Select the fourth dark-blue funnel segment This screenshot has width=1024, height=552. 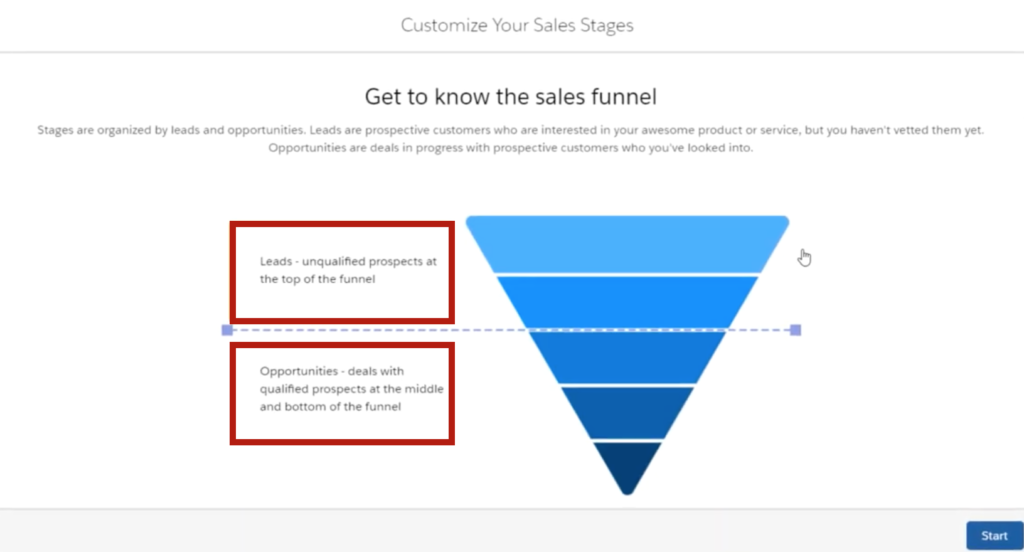pos(627,413)
